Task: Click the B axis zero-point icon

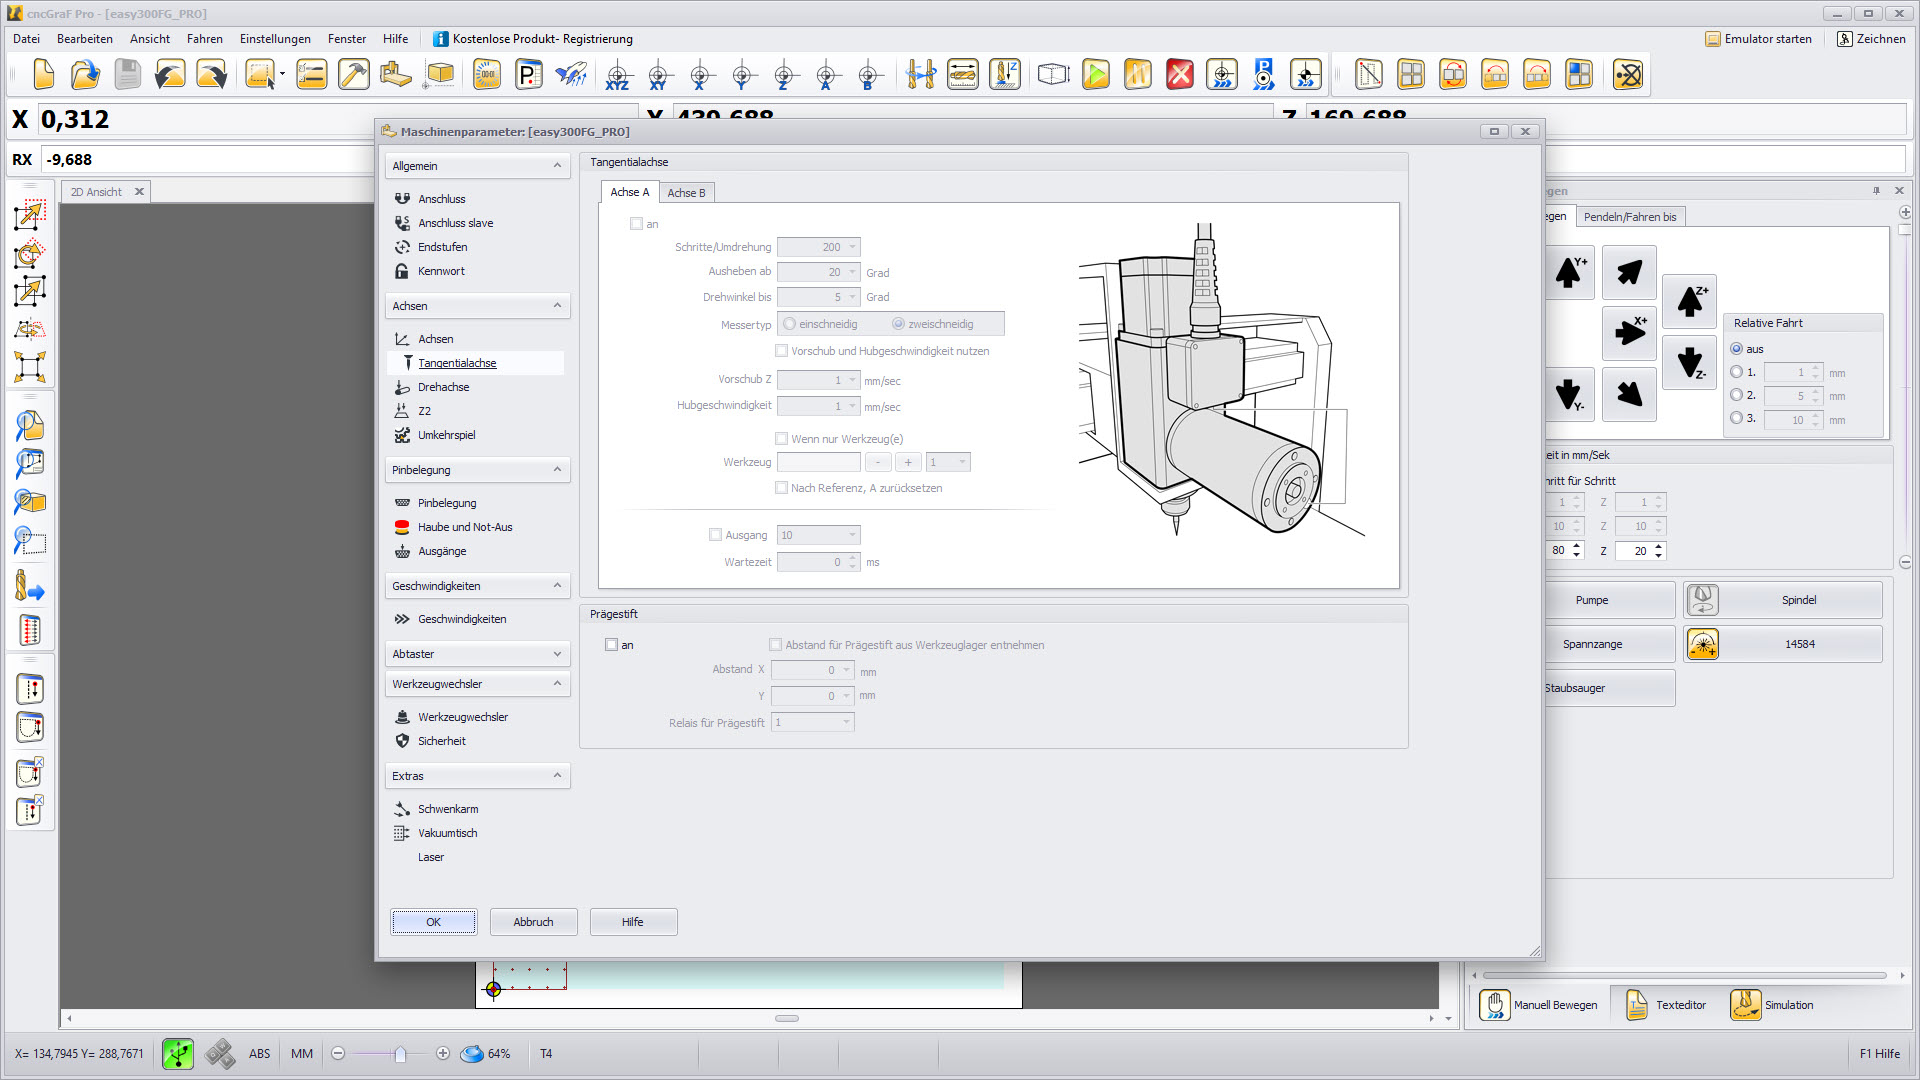Action: coord(868,75)
